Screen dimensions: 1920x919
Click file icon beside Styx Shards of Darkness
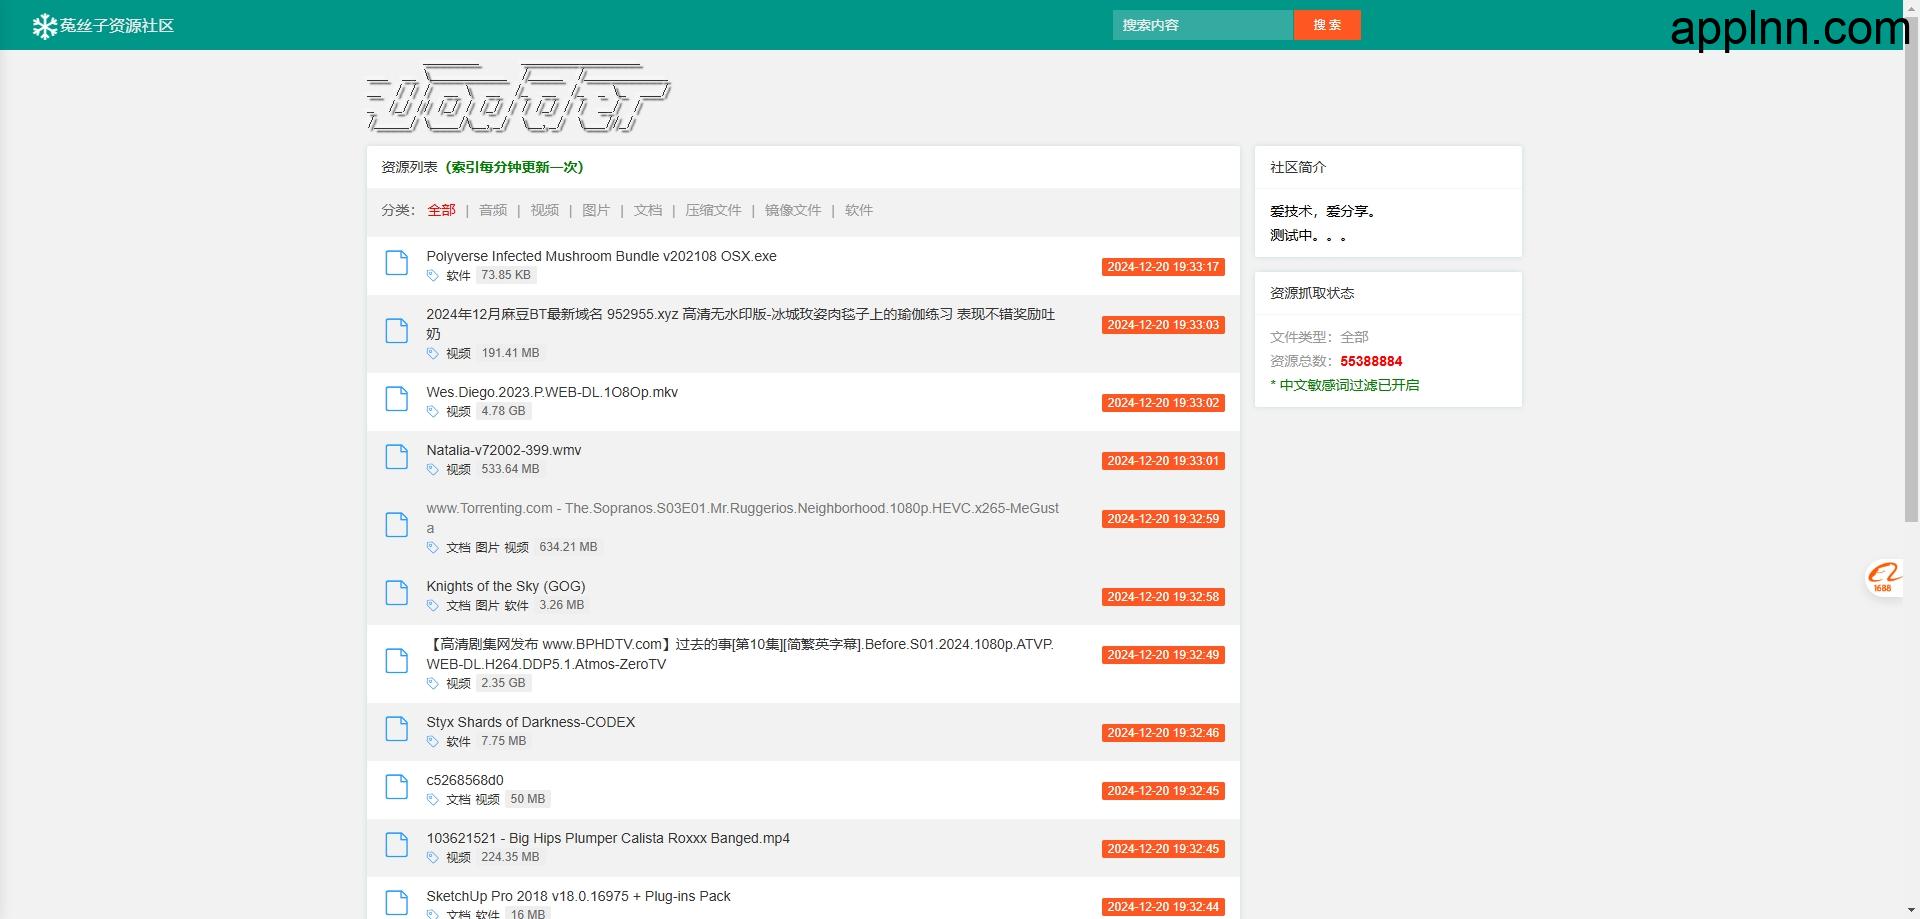pyautogui.click(x=397, y=729)
